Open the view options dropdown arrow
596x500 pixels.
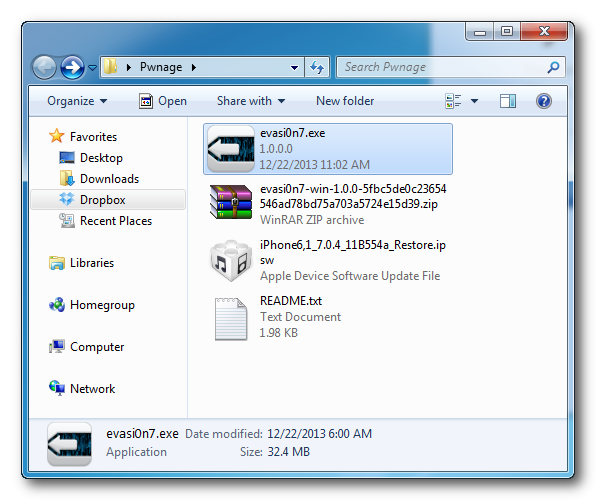click(474, 101)
